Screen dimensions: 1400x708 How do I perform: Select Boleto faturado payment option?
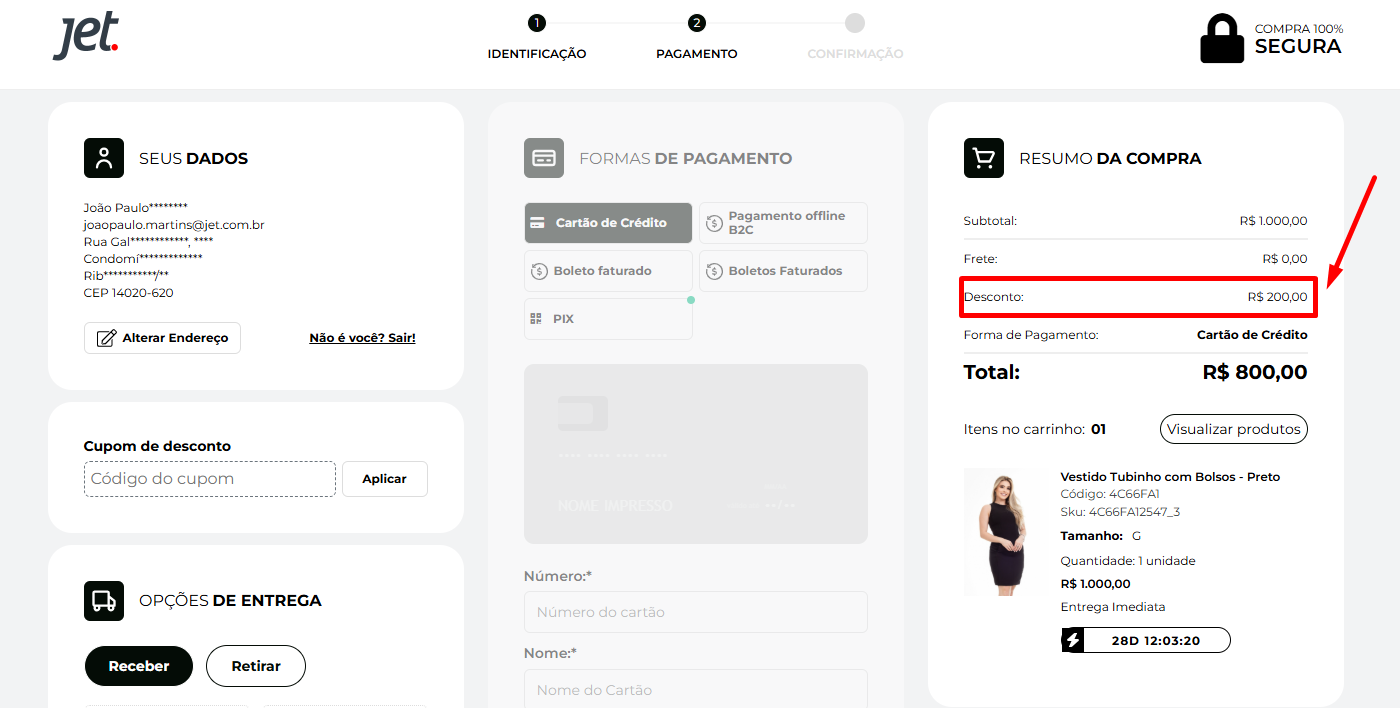608,271
